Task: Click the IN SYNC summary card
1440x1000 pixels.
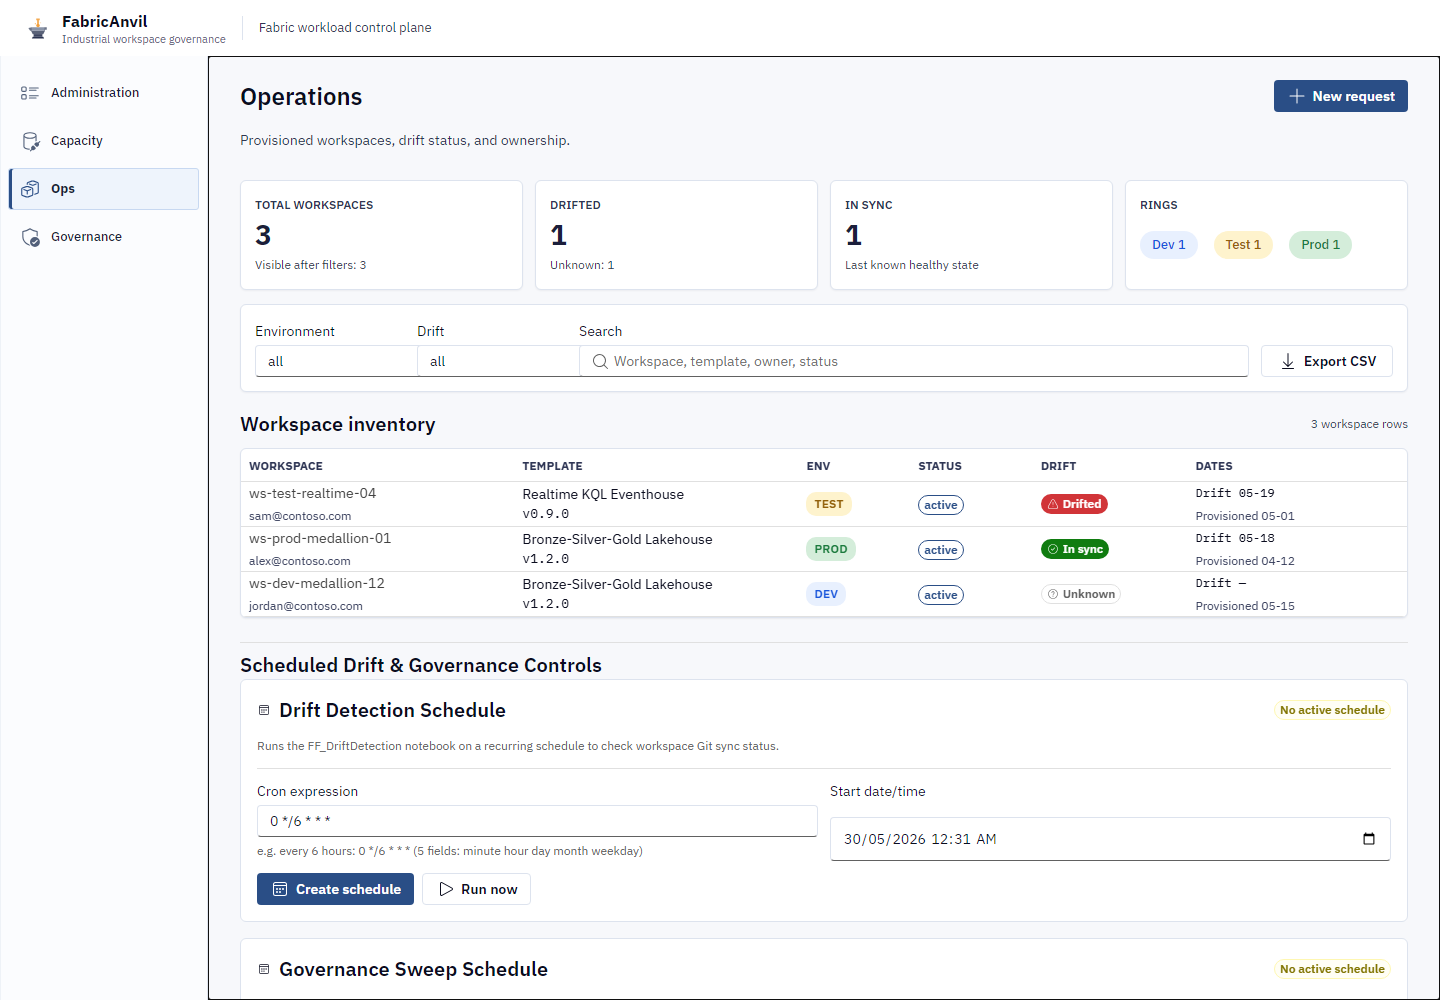Action: point(971,235)
